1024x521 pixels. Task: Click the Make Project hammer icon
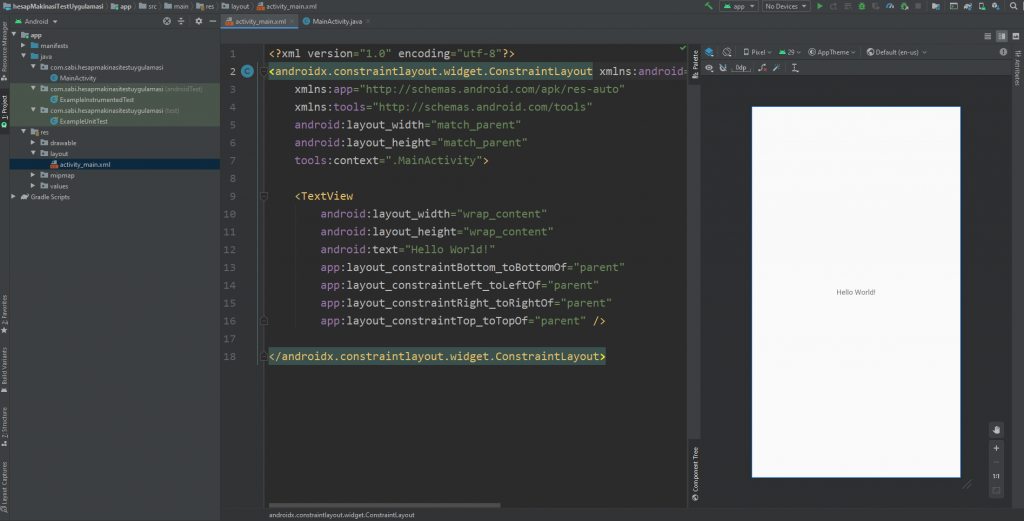tap(709, 6)
